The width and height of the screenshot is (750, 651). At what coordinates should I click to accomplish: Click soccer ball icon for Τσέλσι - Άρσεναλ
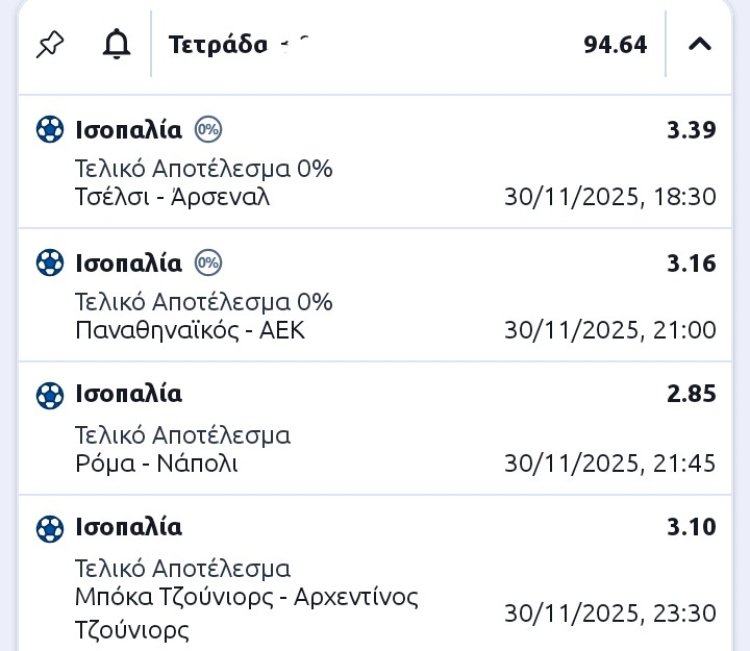49,130
